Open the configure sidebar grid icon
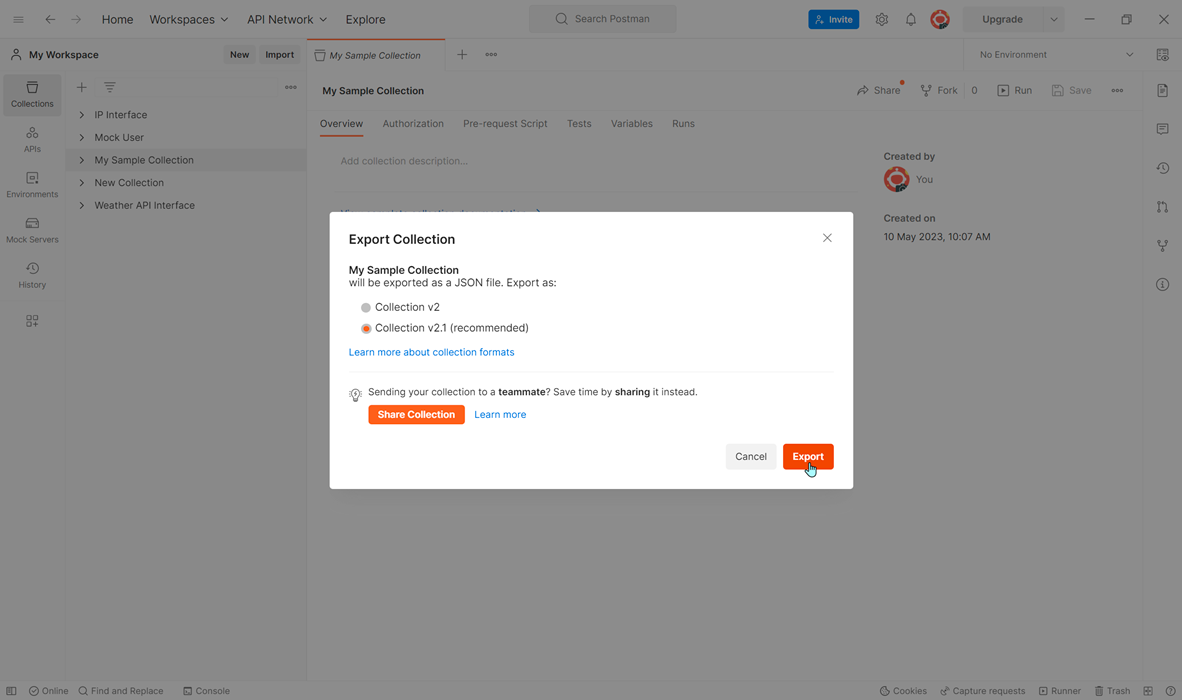This screenshot has width=1182, height=700. 32,321
